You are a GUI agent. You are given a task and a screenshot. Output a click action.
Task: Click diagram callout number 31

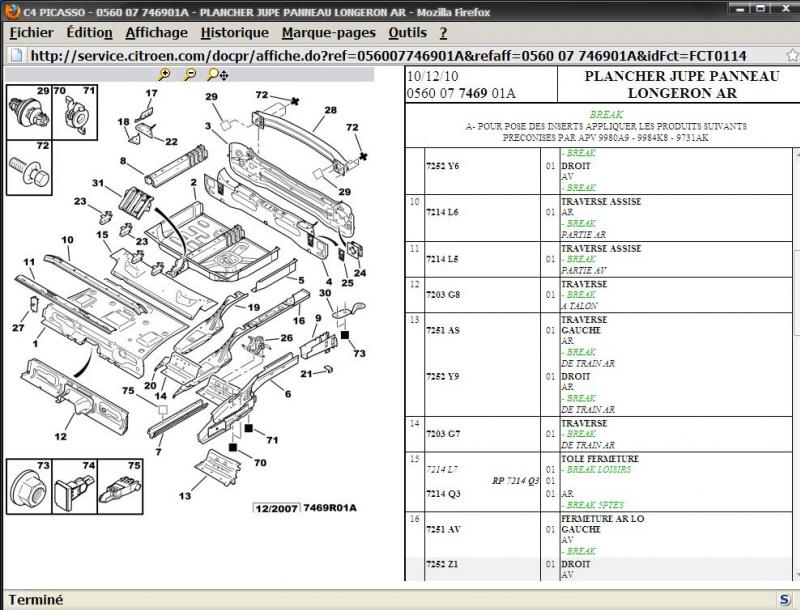pos(97,183)
